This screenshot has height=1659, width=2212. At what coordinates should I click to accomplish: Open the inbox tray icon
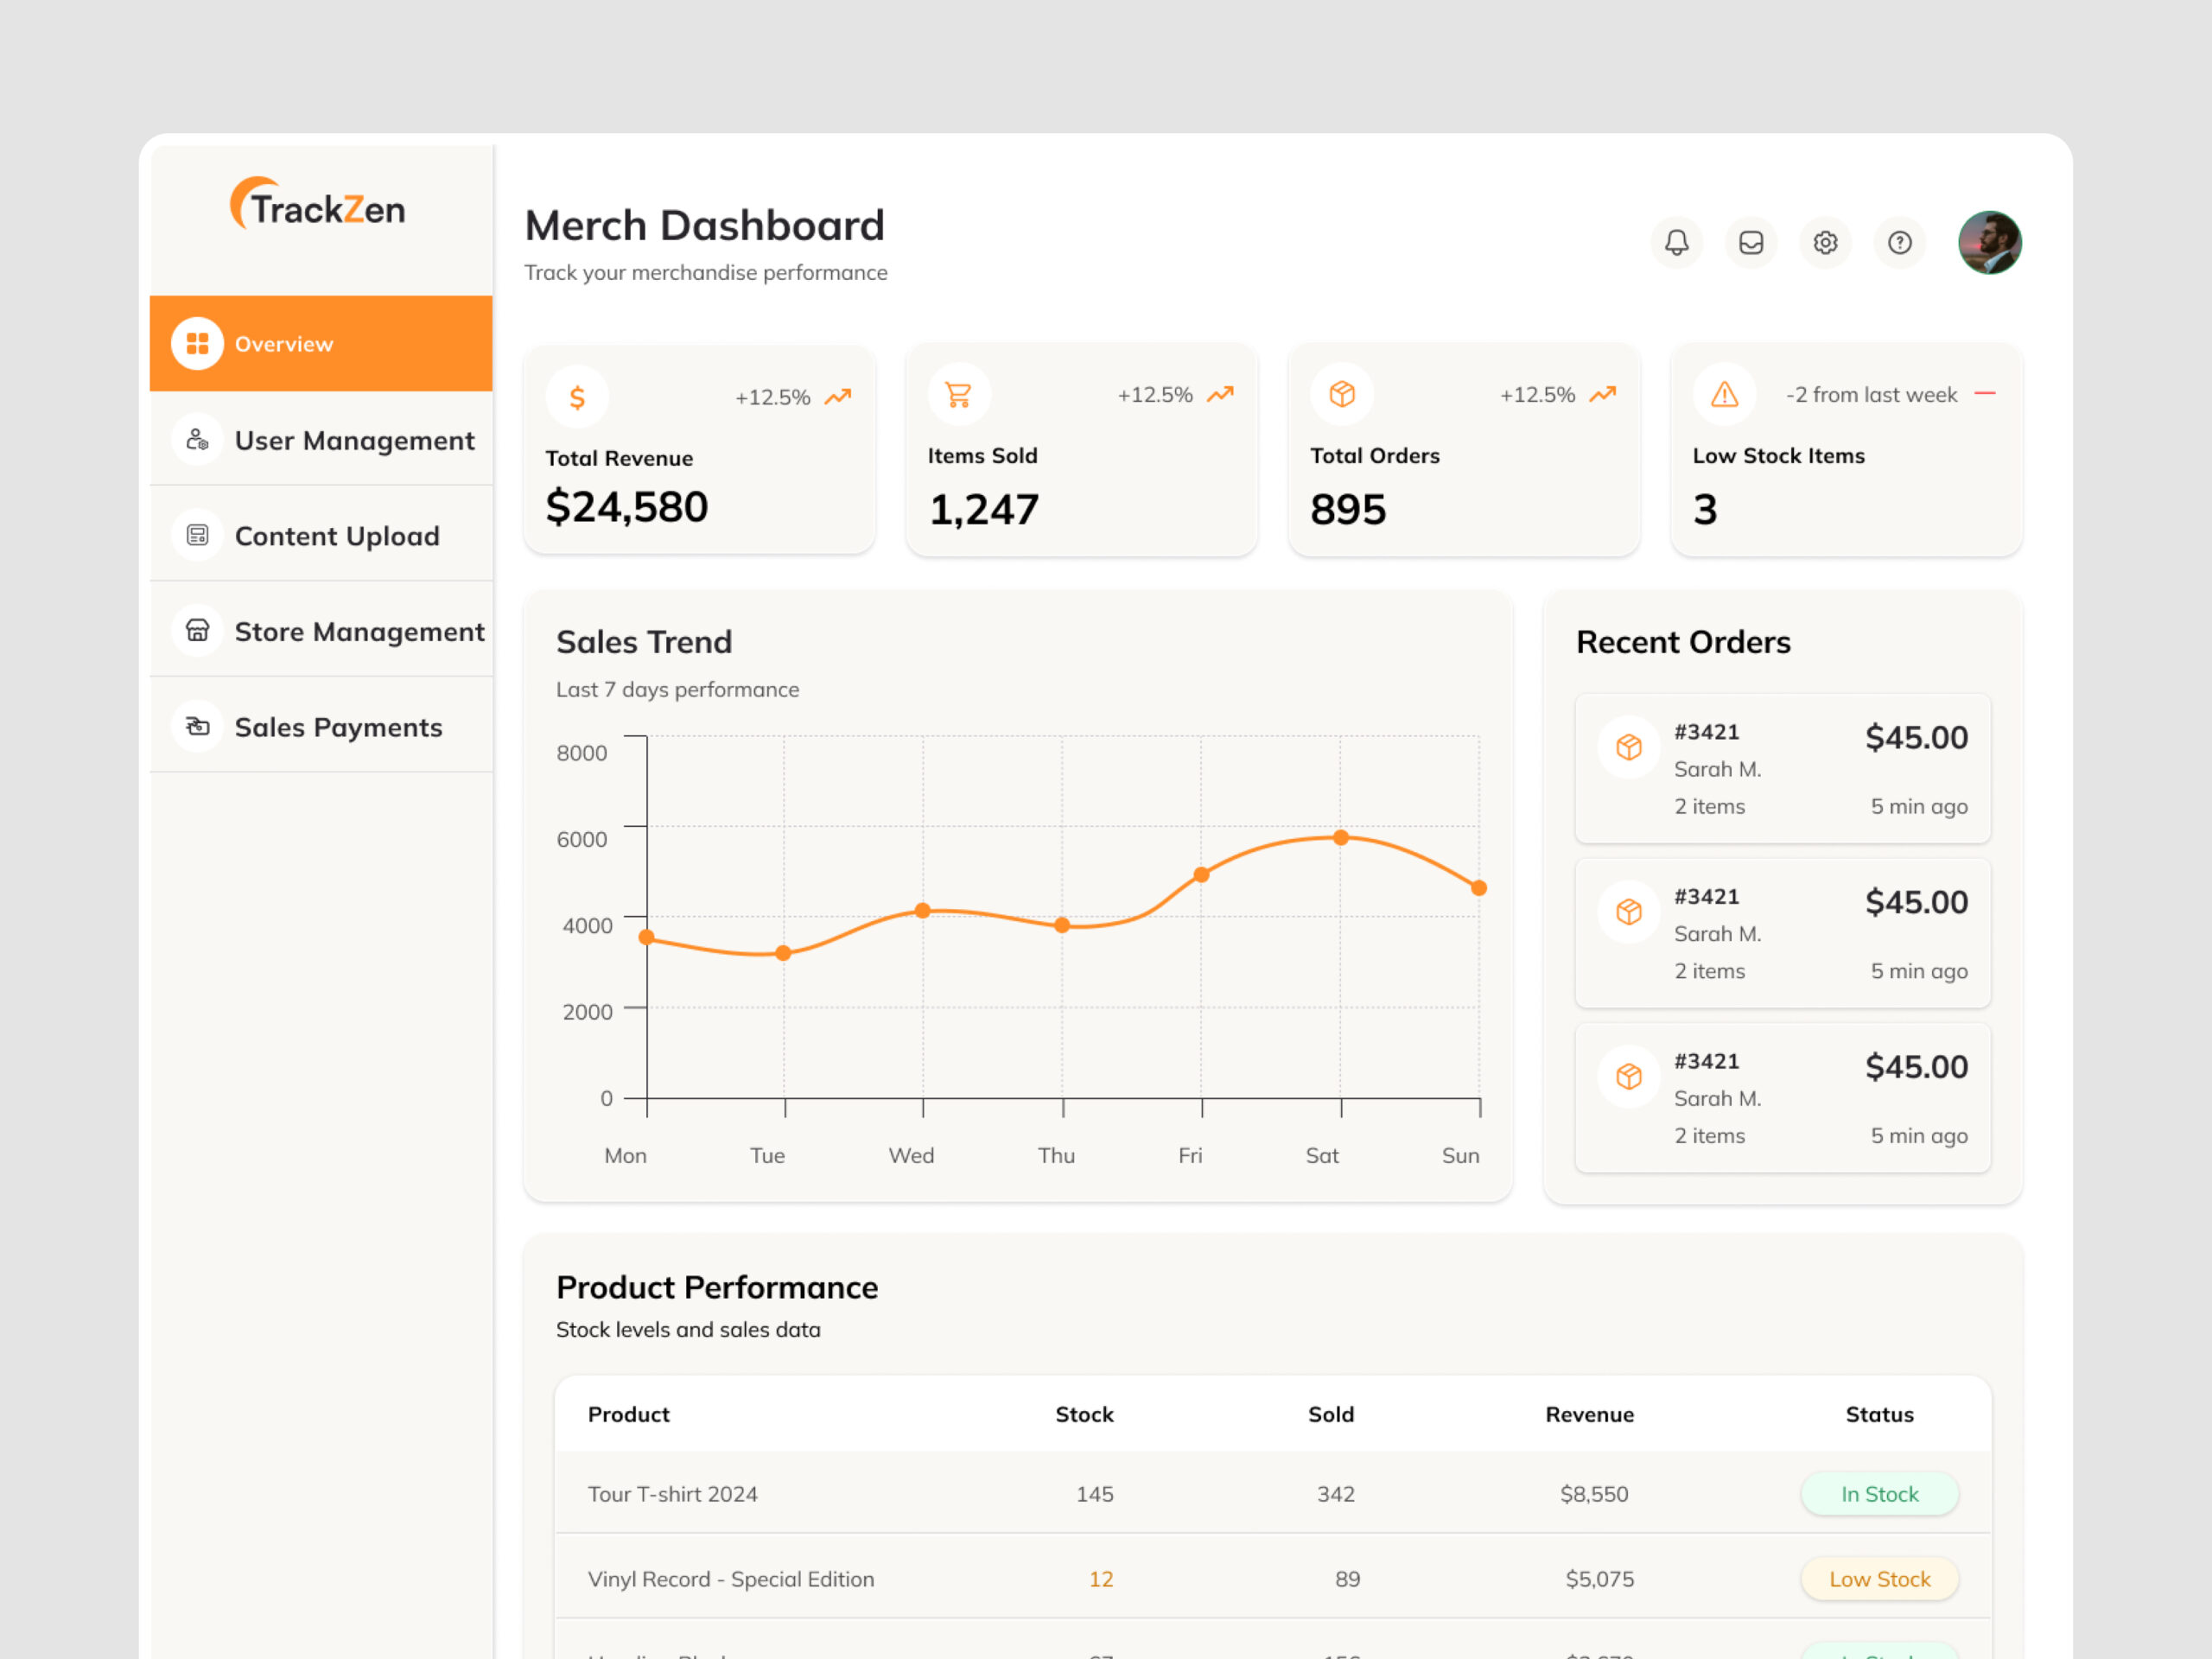[1750, 242]
